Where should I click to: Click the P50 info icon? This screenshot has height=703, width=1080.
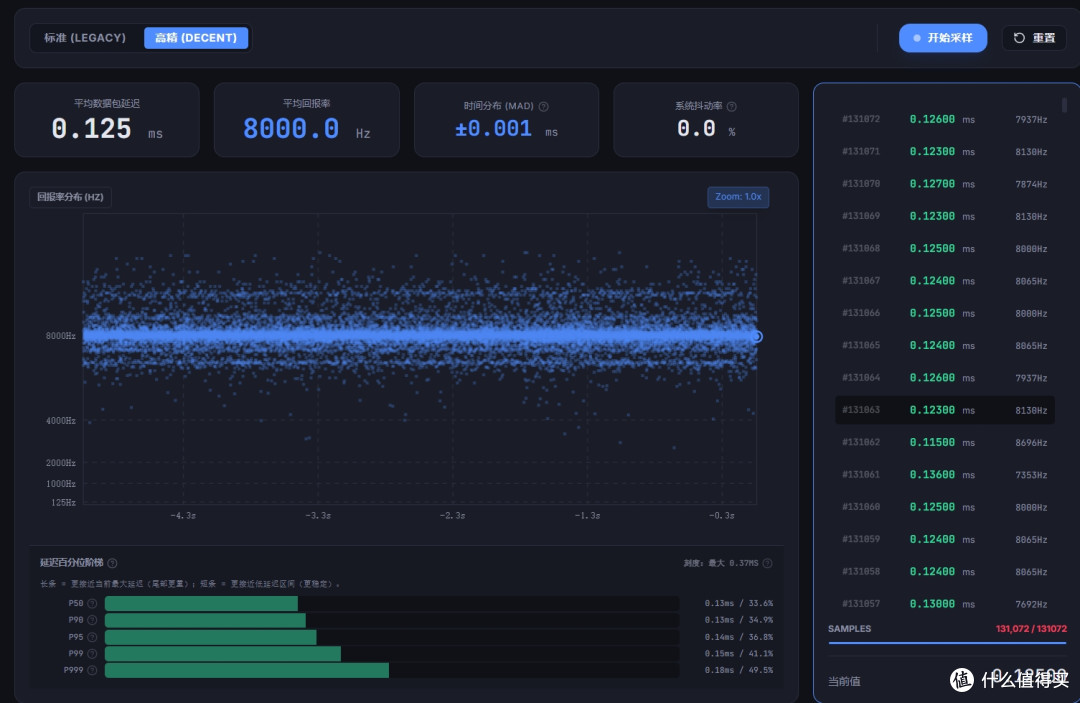[x=92, y=603]
